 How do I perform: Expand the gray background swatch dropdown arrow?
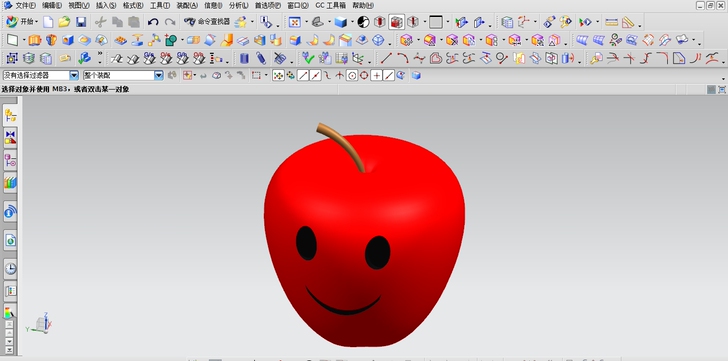(448, 22)
